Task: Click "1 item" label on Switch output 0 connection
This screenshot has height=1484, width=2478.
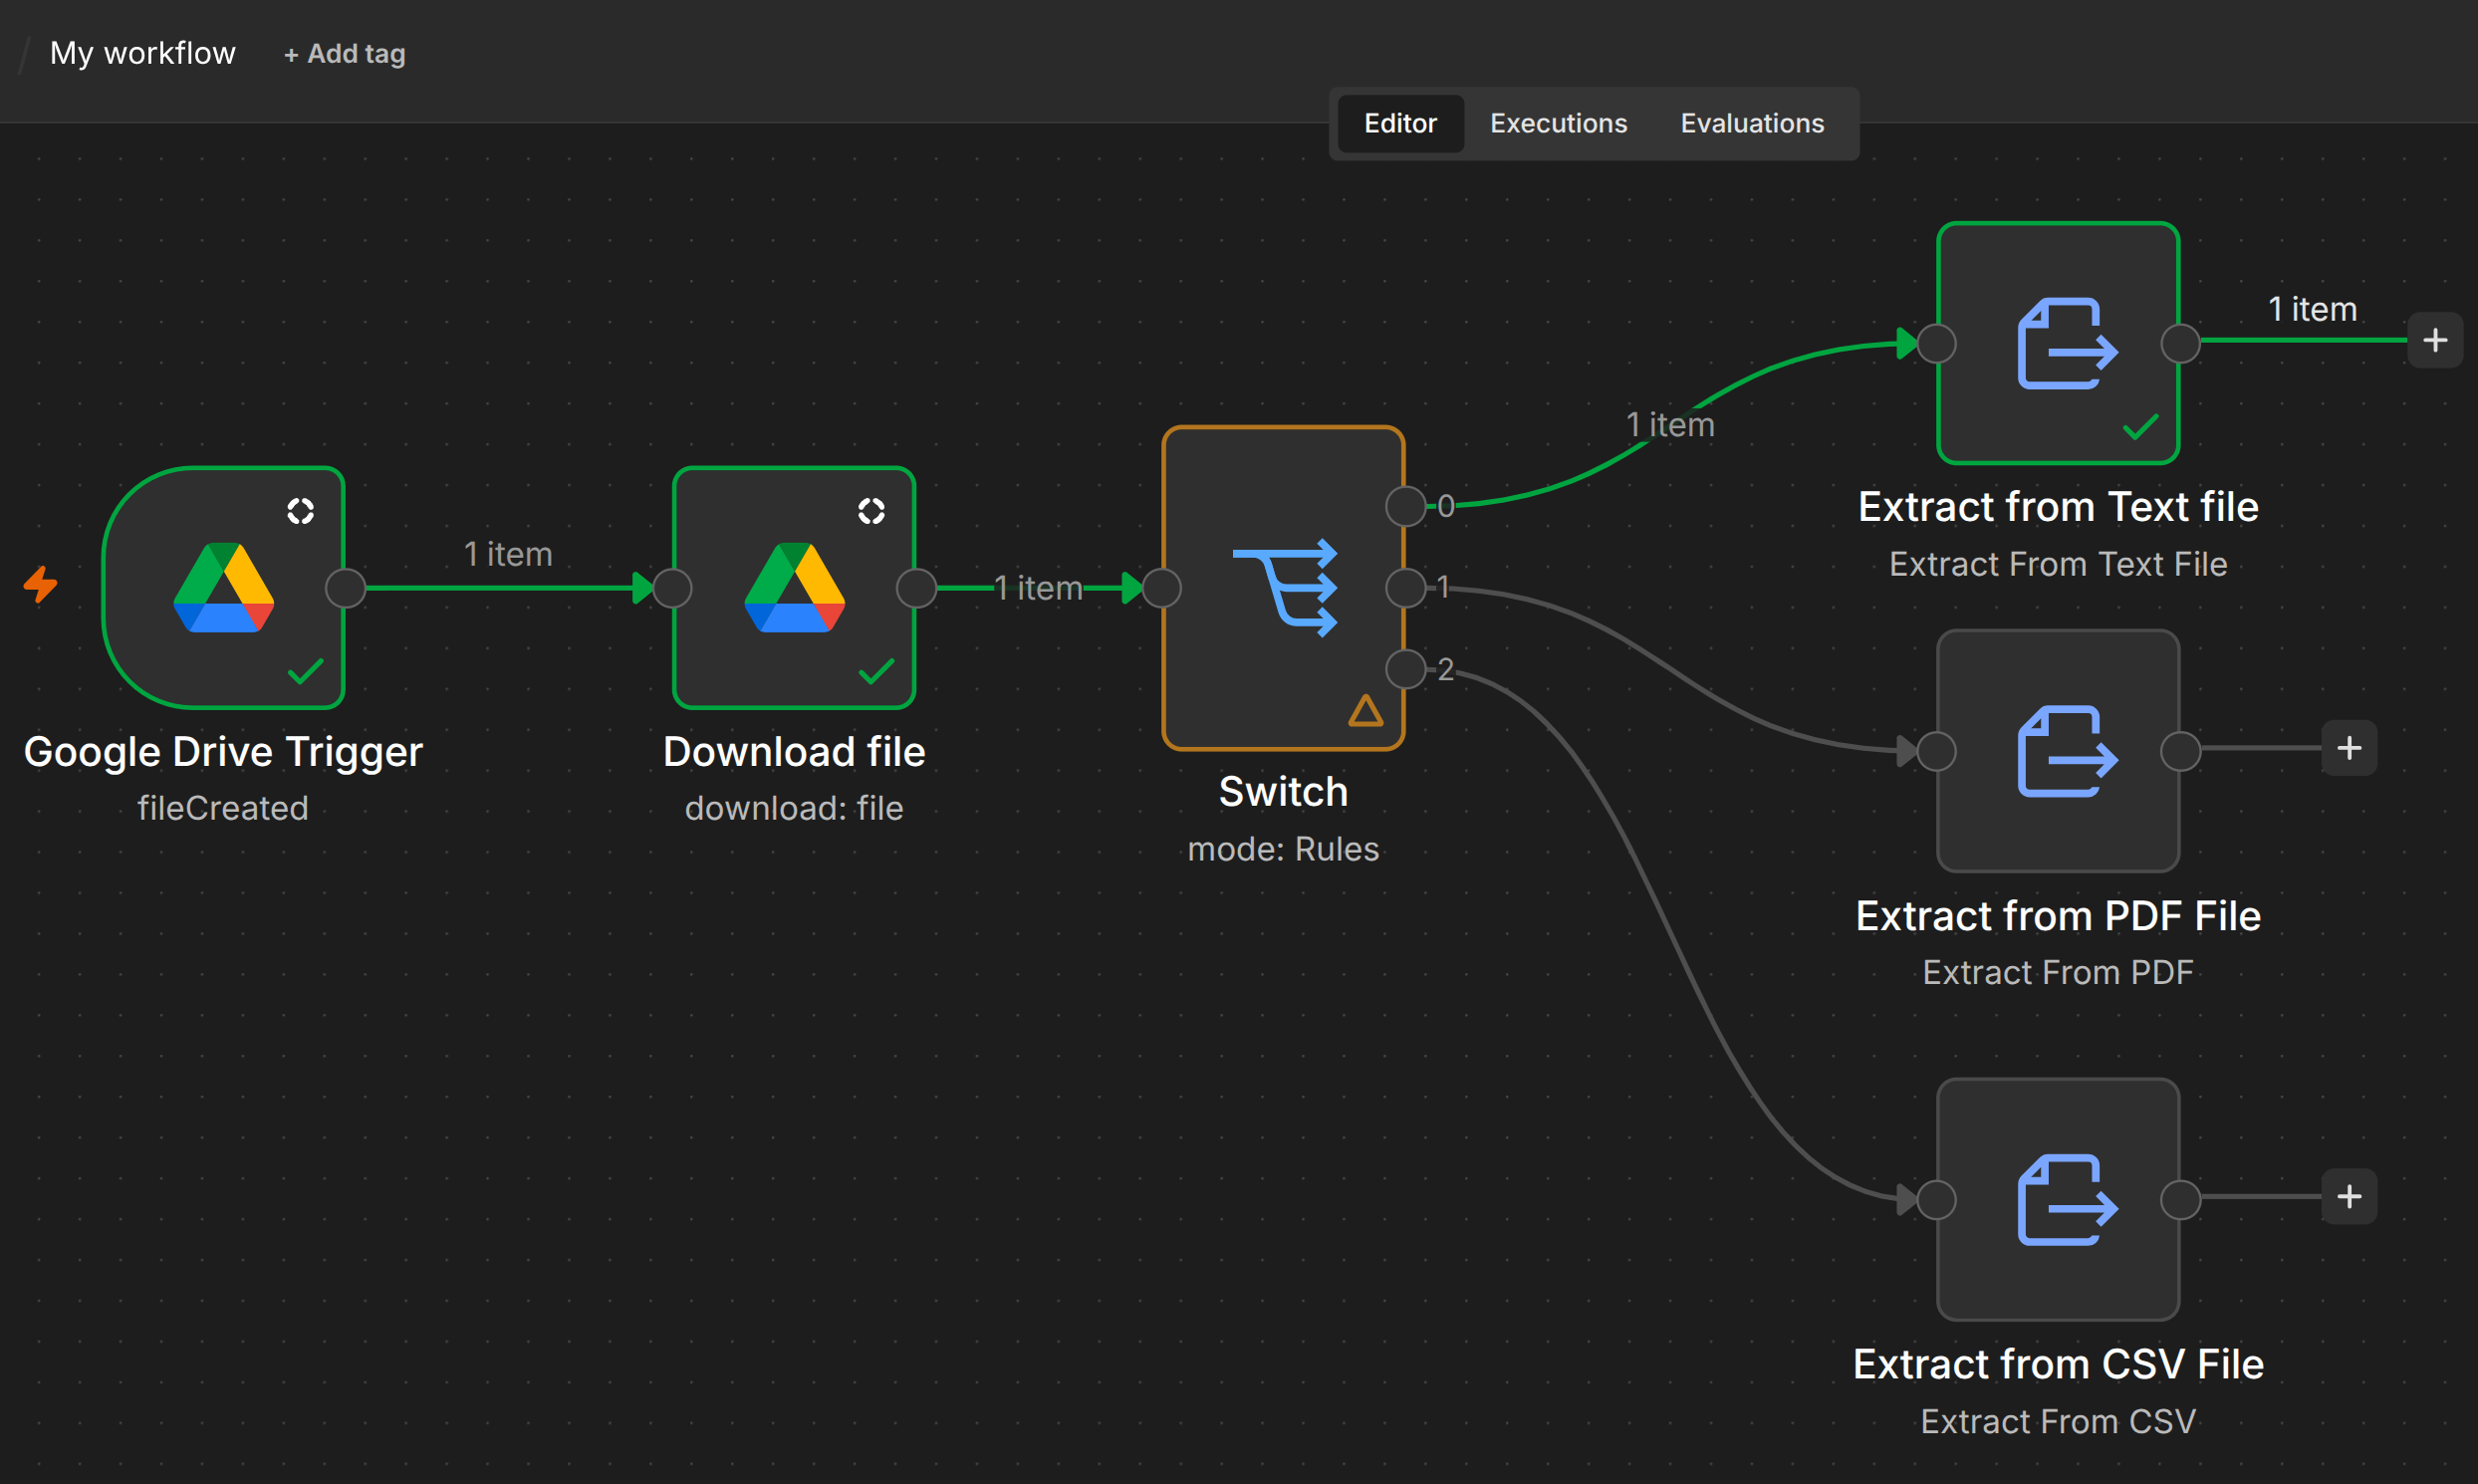Action: (x=1670, y=425)
